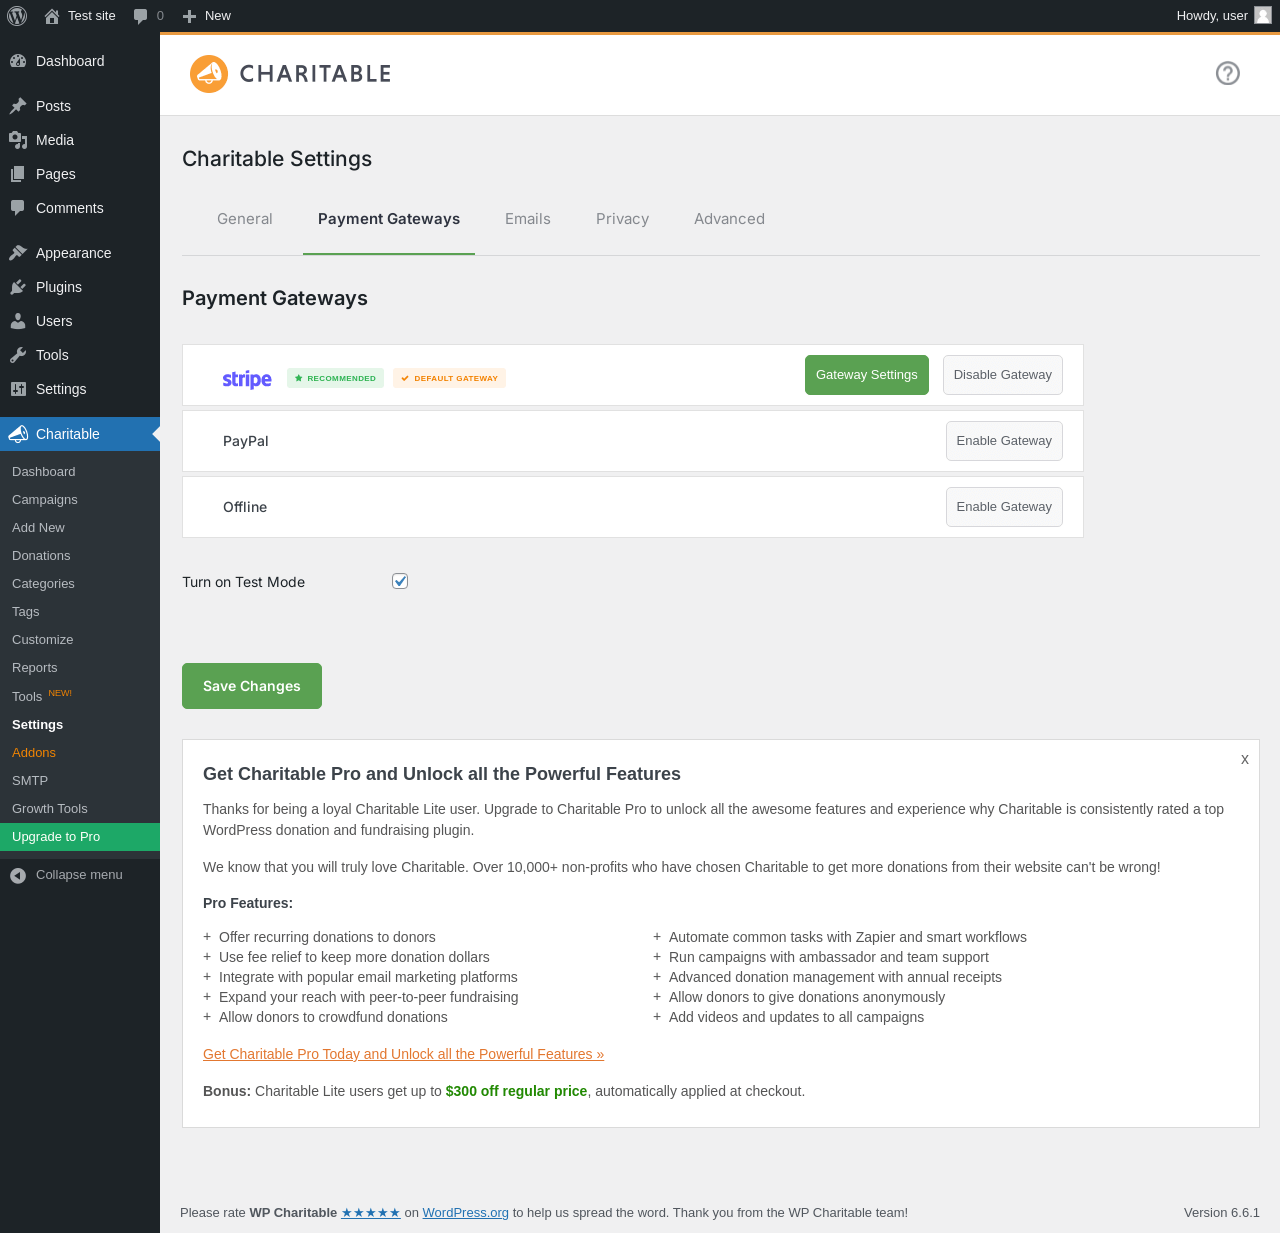Click the $300 off regular price text
Viewport: 1280px width, 1233px height.
pyautogui.click(x=516, y=1091)
